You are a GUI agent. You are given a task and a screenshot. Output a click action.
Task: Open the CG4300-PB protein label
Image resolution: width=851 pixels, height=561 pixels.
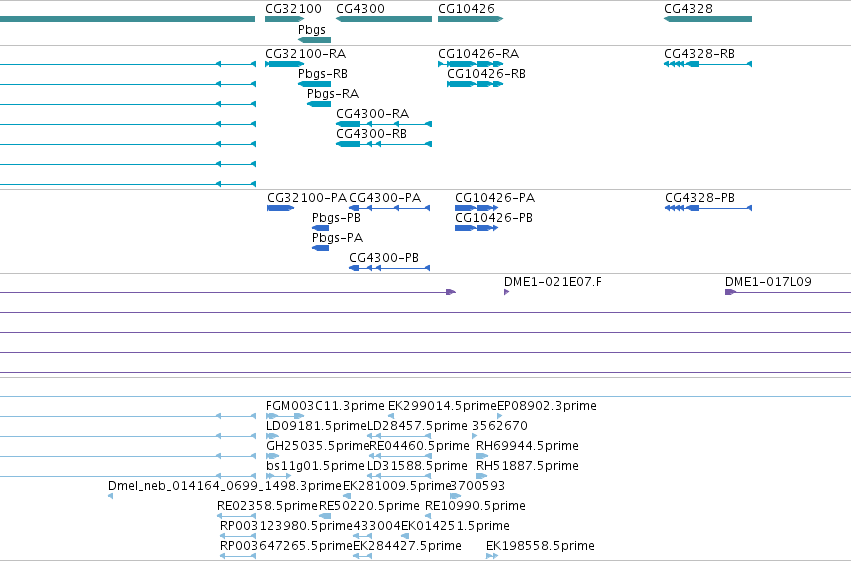(x=384, y=259)
